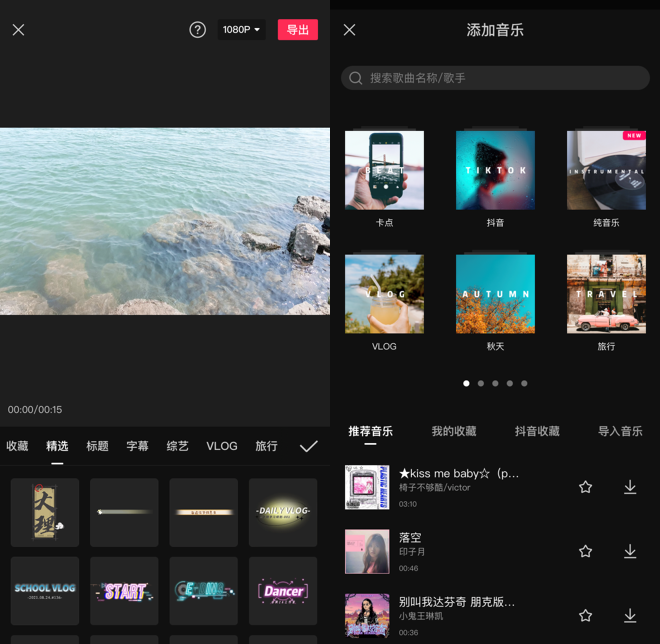Image resolution: width=660 pixels, height=644 pixels.
Task: Favorite the 落空 song with star
Action: click(x=585, y=551)
